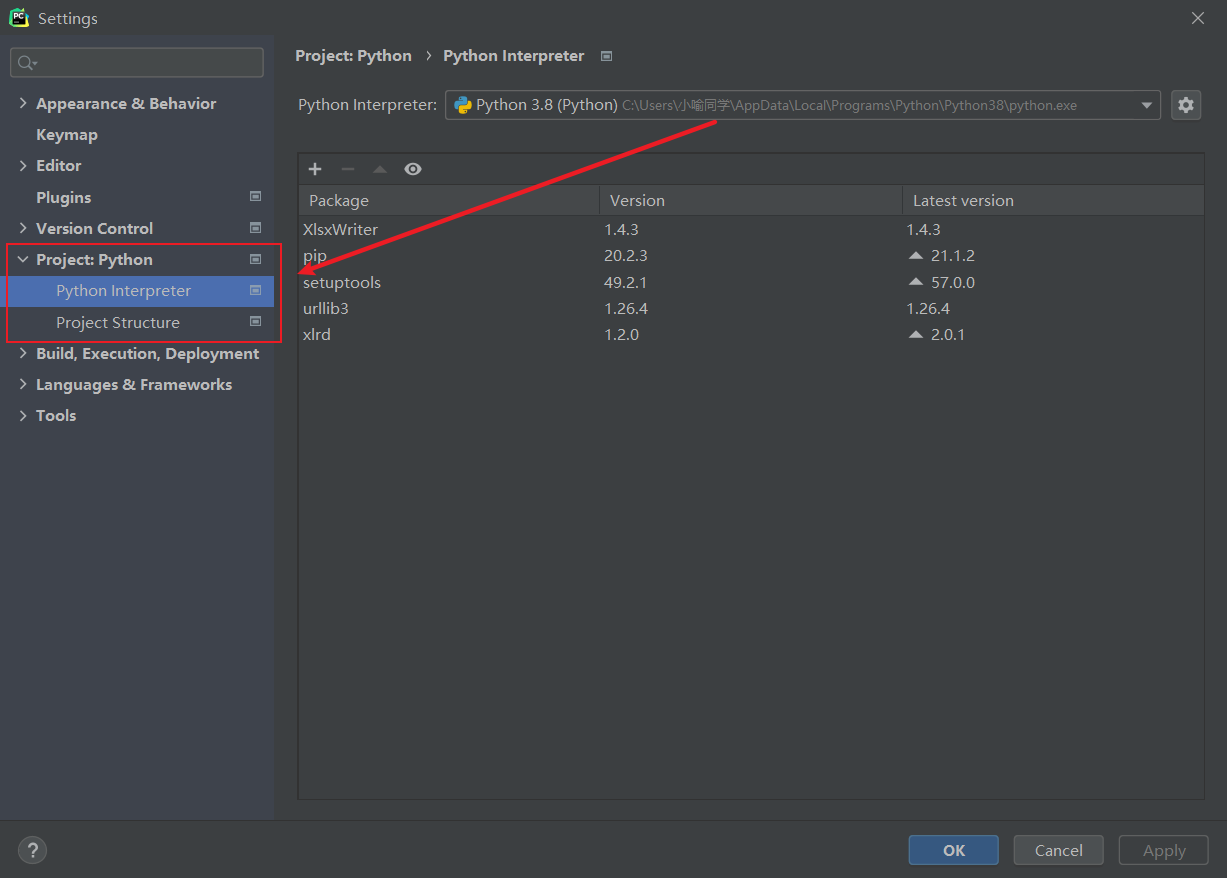Click the installed version 1.2.0 cell
This screenshot has height=878, width=1227.
621,334
